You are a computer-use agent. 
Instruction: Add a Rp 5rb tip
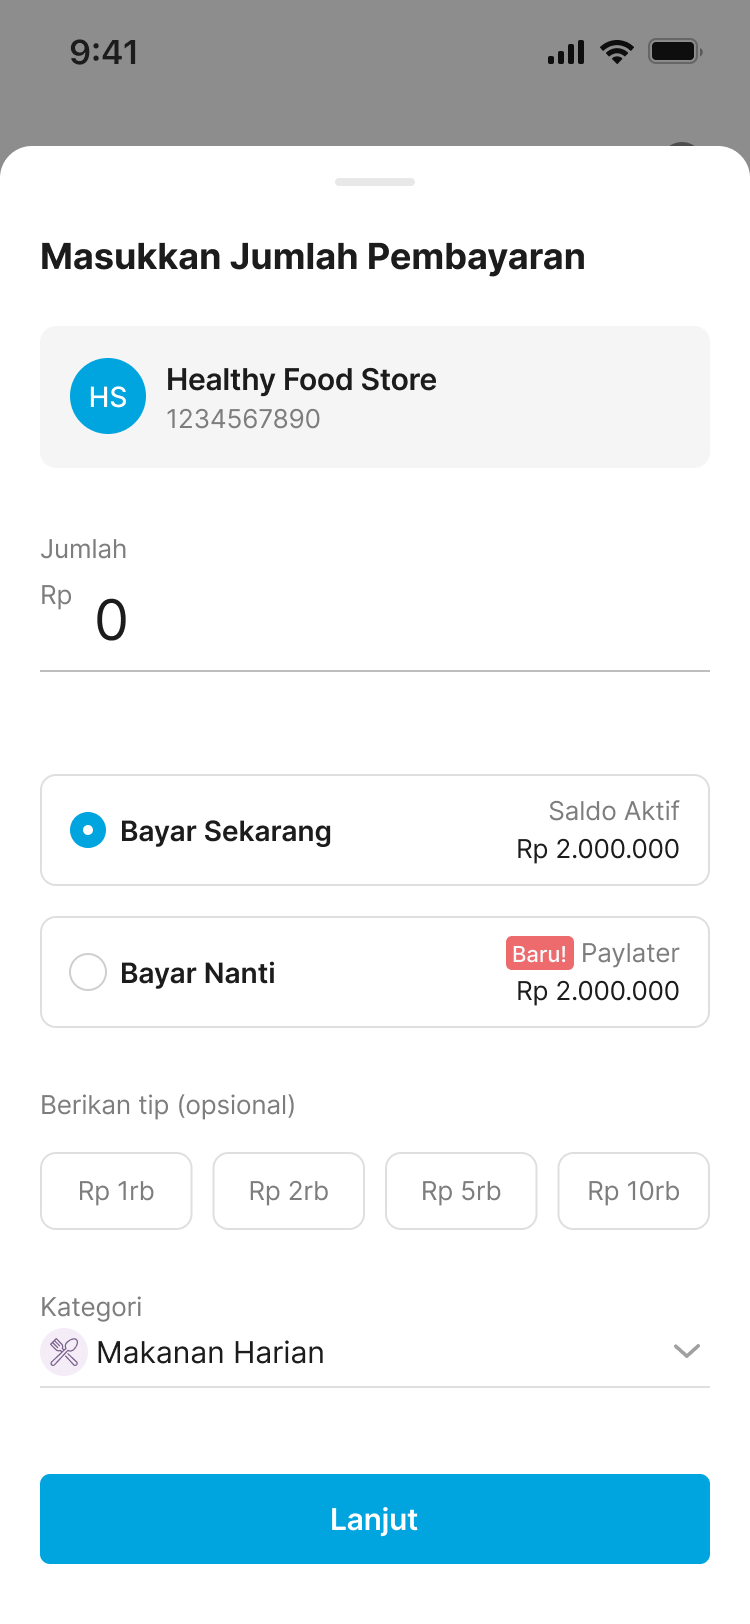pyautogui.click(x=461, y=1191)
